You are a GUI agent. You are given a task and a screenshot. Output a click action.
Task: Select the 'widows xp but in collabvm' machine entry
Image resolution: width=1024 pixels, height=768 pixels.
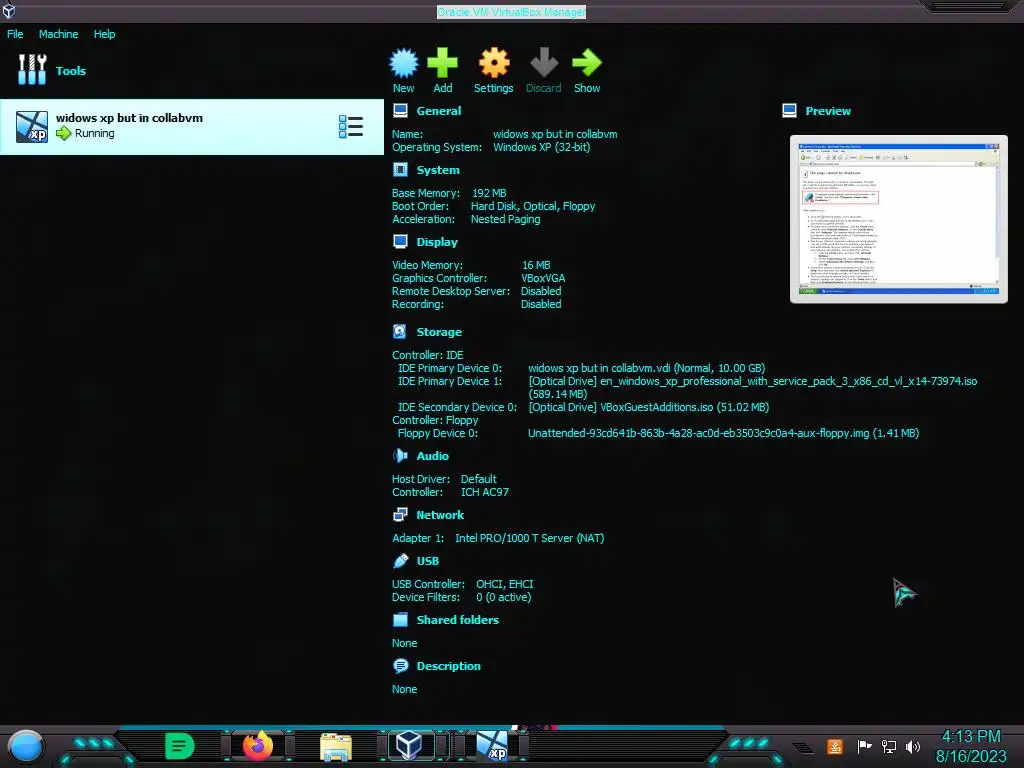[192, 127]
